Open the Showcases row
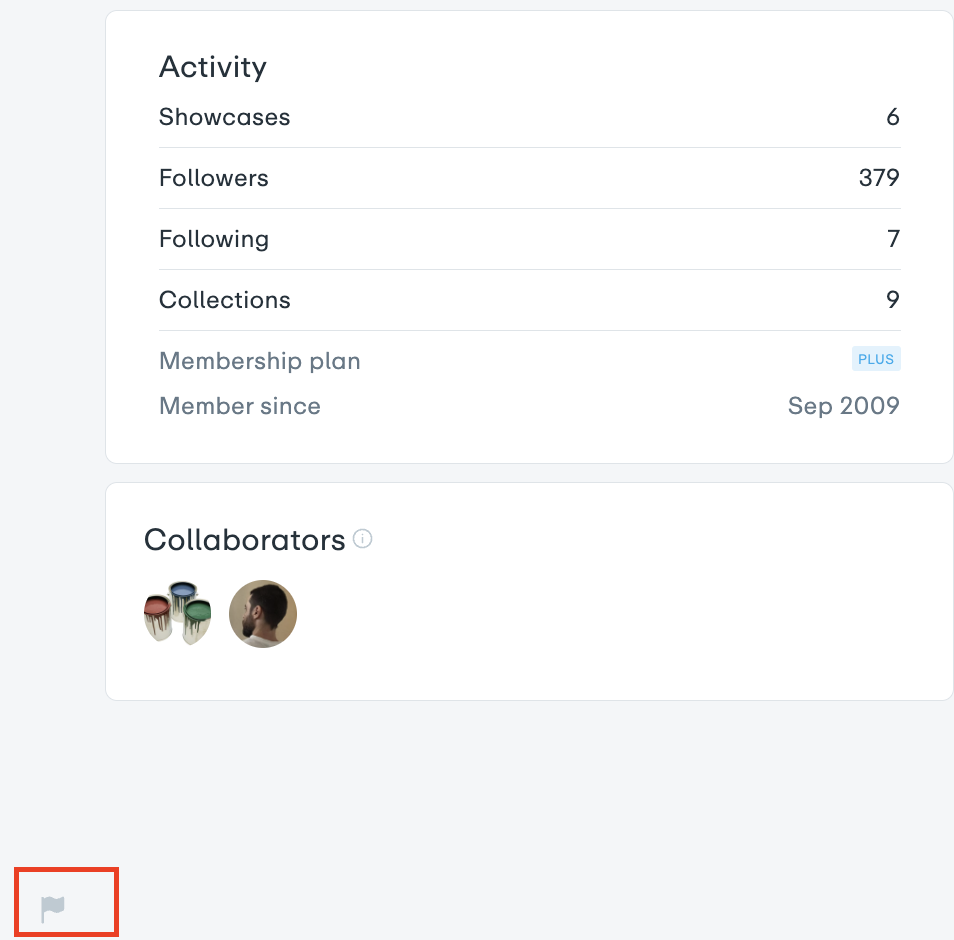954x940 pixels. point(530,117)
